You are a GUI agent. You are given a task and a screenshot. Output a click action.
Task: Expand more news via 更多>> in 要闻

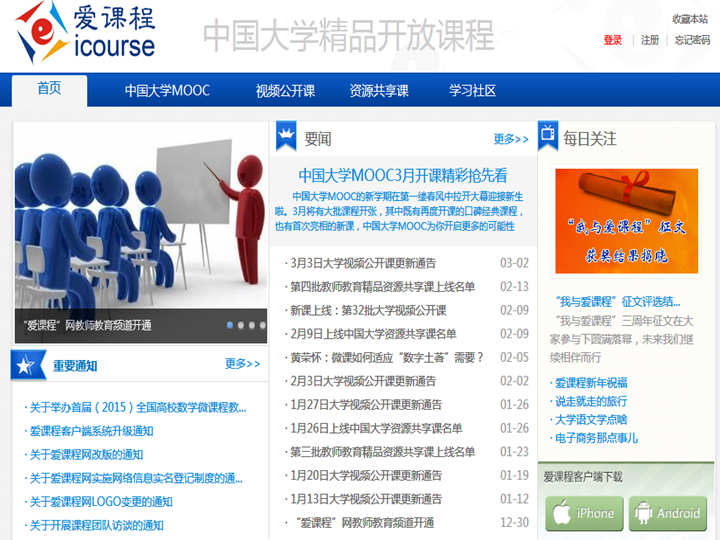pyautogui.click(x=511, y=139)
